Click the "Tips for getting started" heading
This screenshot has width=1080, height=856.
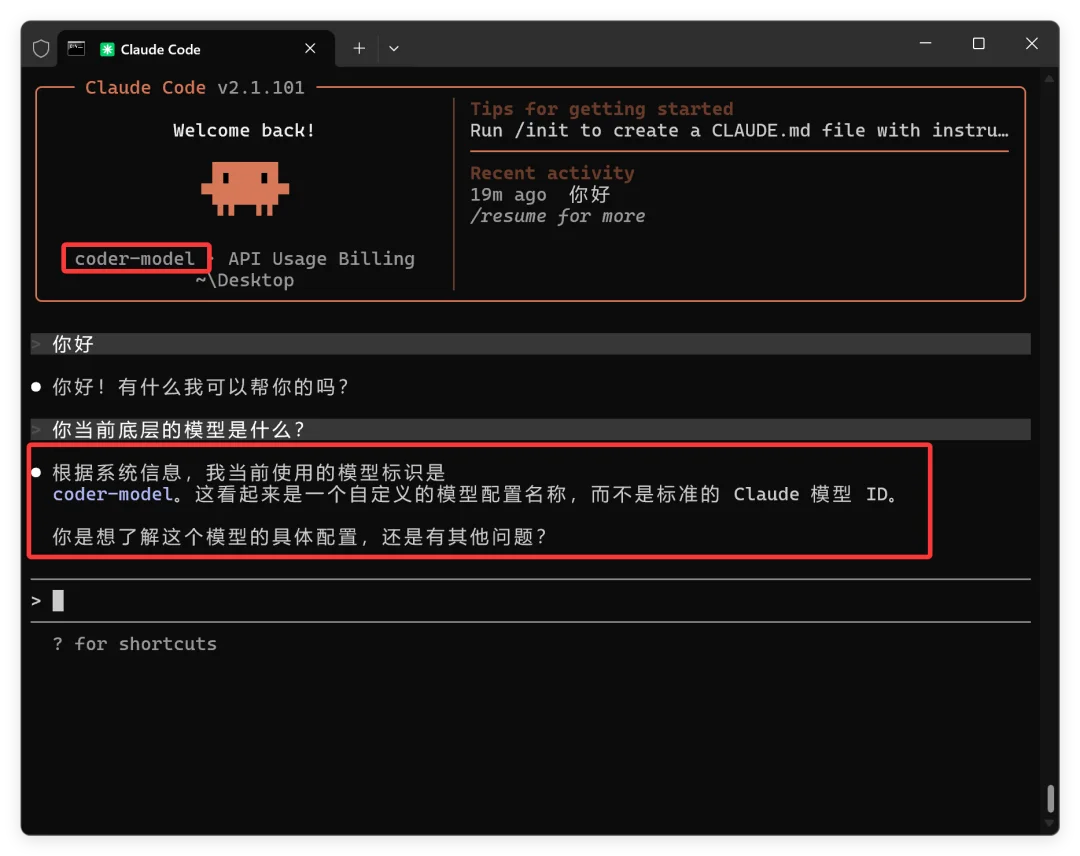pos(601,109)
